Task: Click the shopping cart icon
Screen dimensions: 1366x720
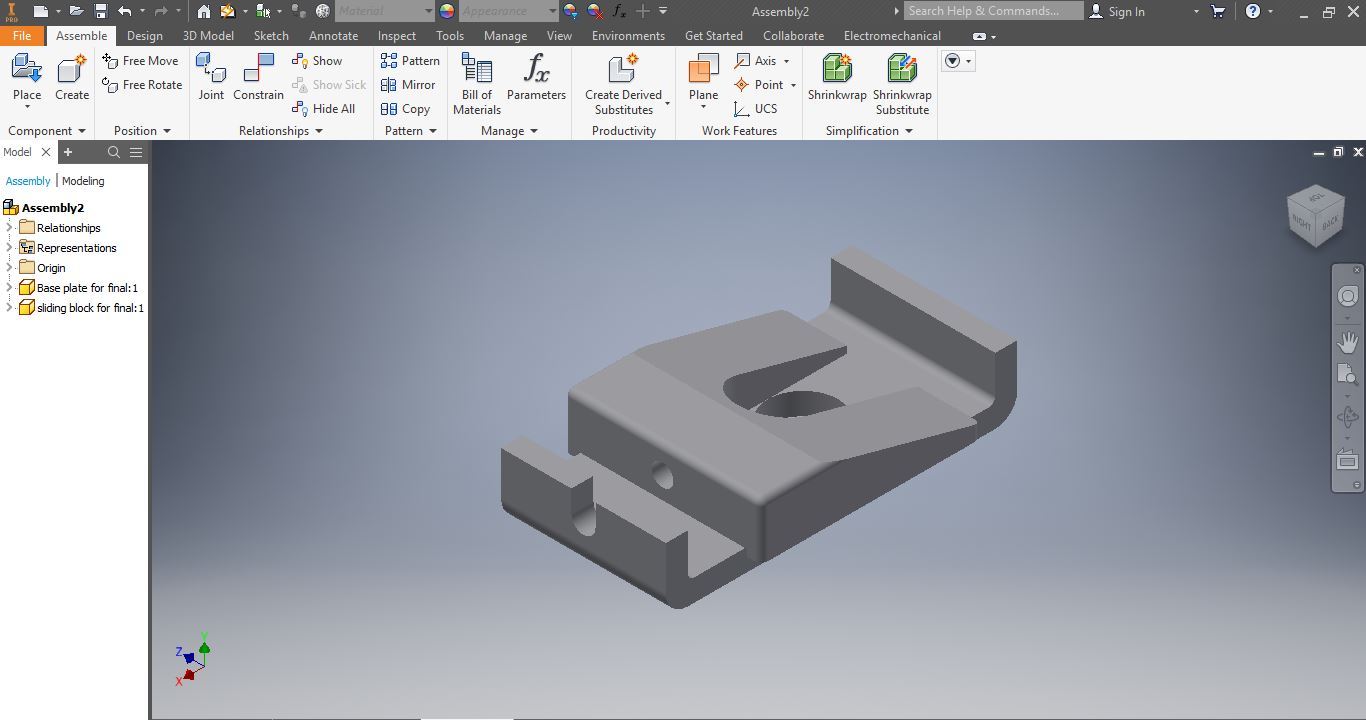Action: pyautogui.click(x=1218, y=11)
